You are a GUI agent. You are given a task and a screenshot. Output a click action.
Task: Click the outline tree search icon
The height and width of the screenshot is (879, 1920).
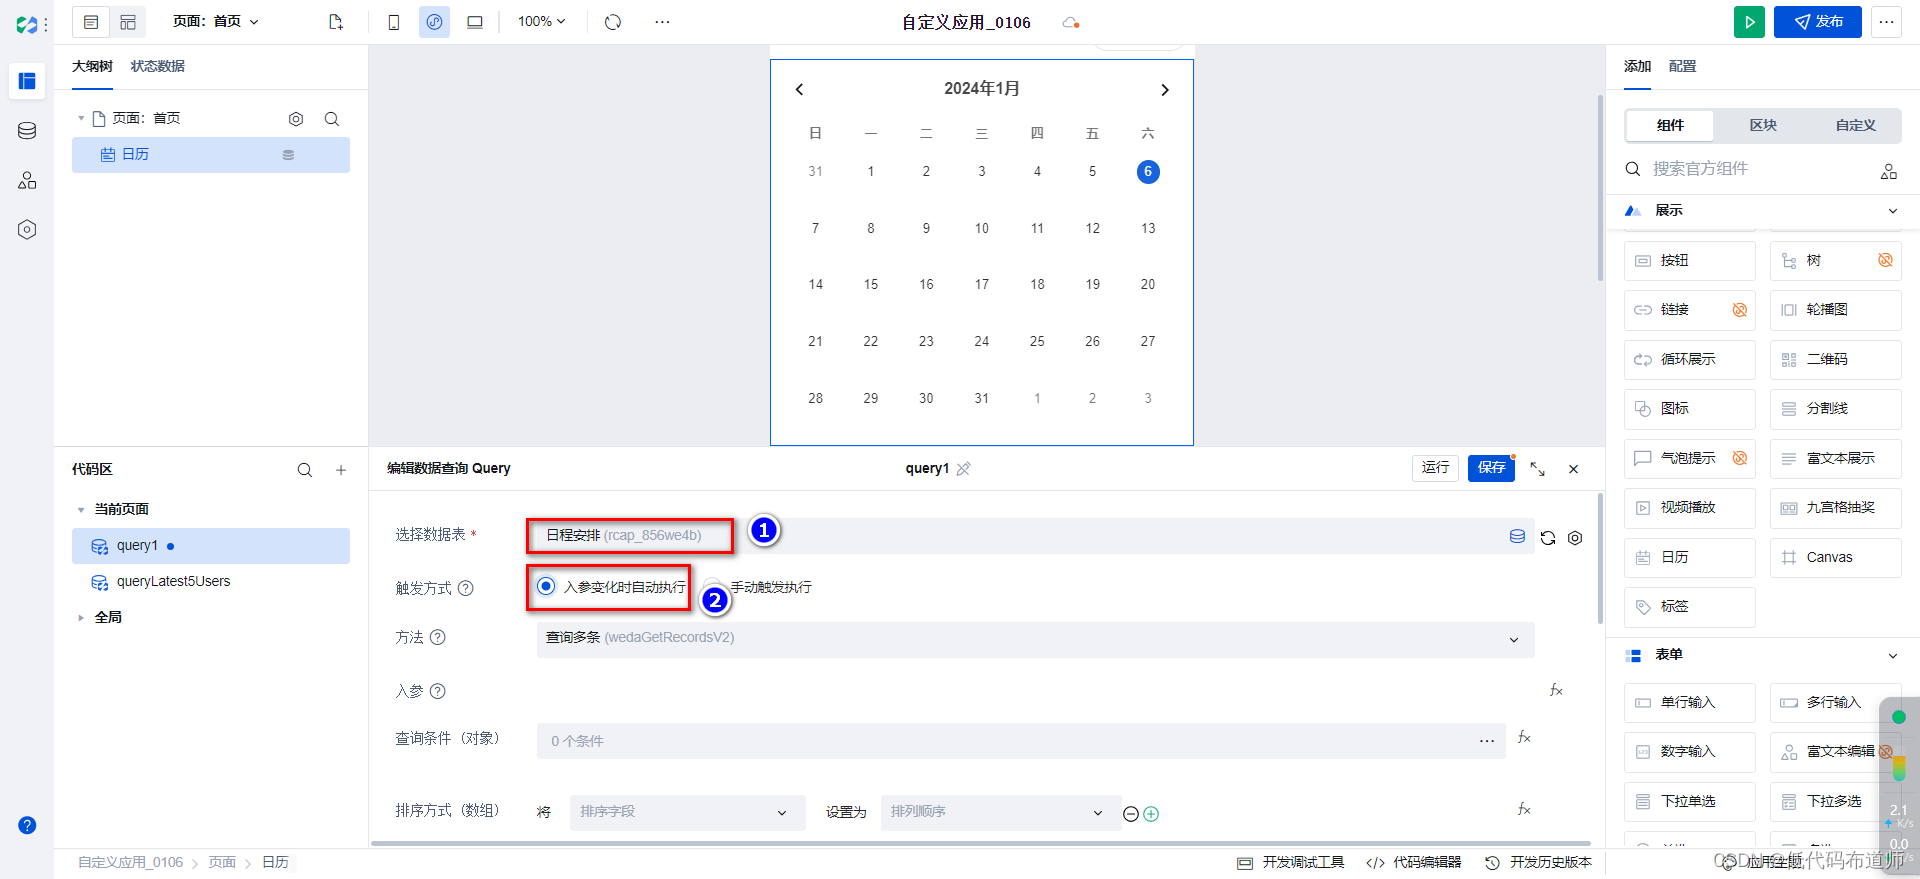click(x=332, y=119)
